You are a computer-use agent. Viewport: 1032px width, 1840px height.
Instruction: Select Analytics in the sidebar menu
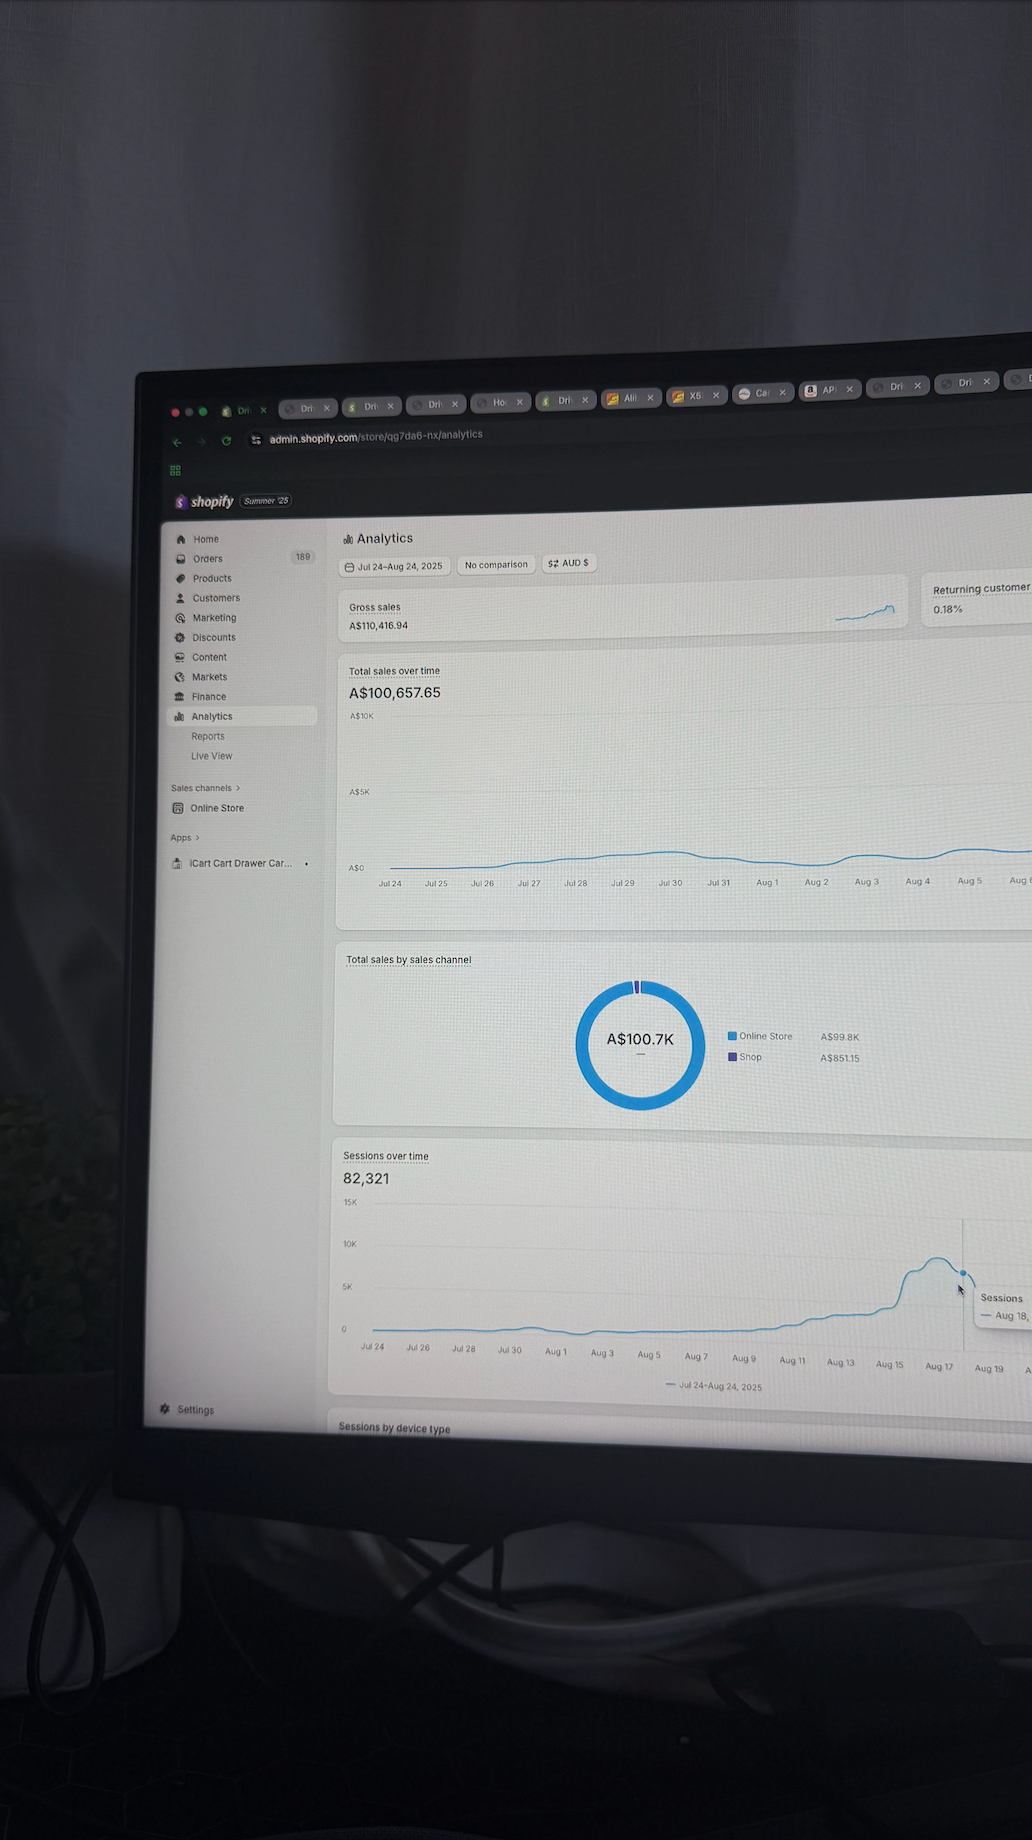click(x=242, y=716)
